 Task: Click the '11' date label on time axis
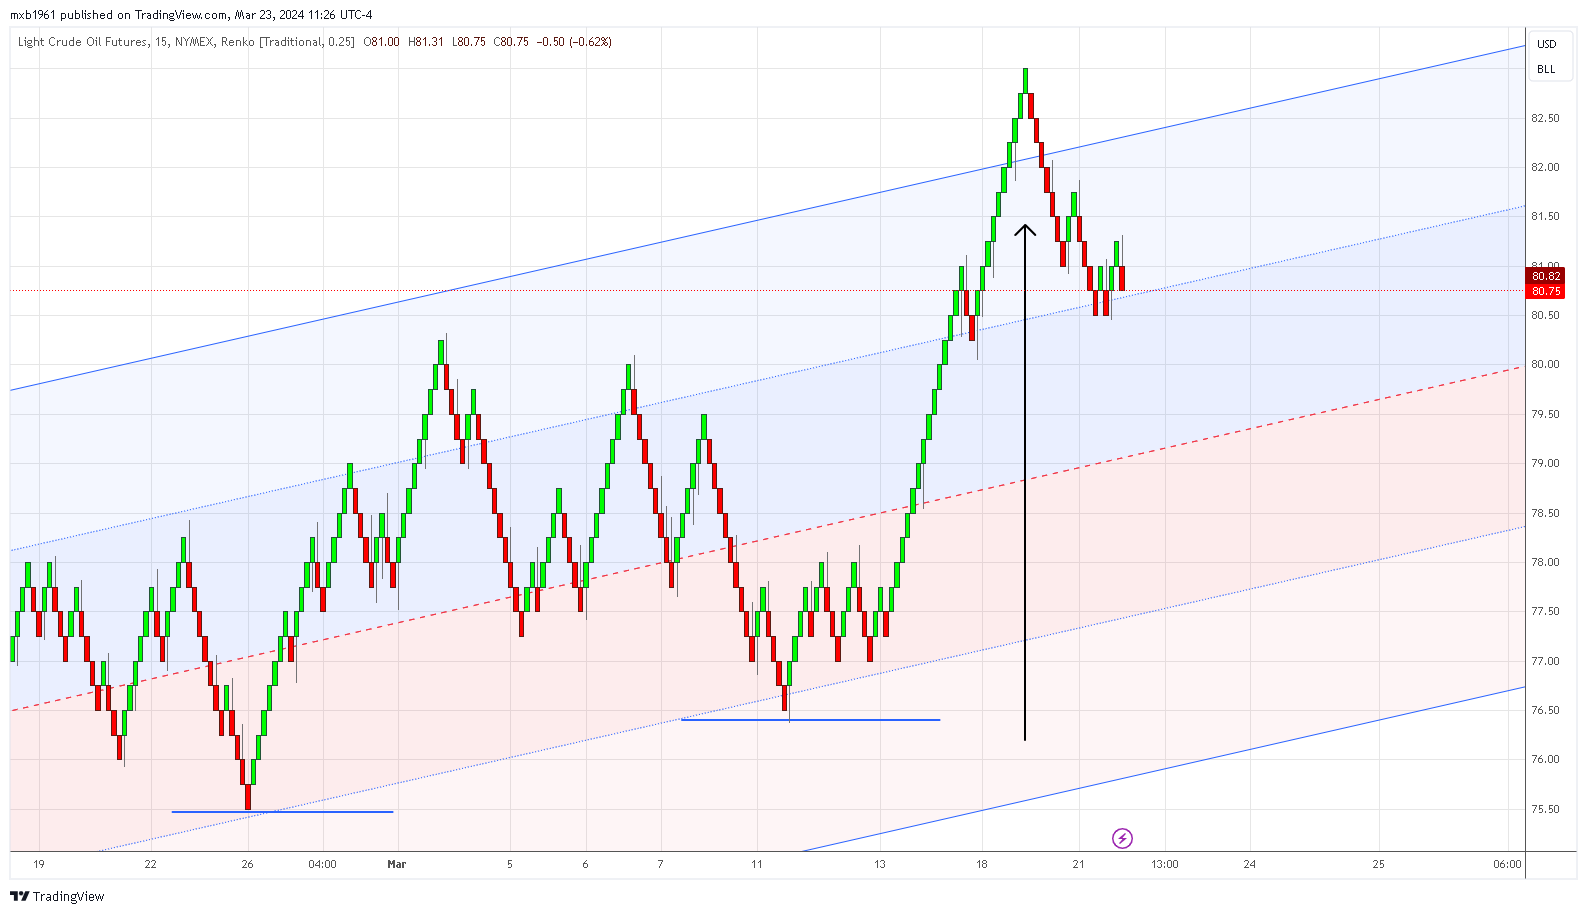pyautogui.click(x=757, y=864)
